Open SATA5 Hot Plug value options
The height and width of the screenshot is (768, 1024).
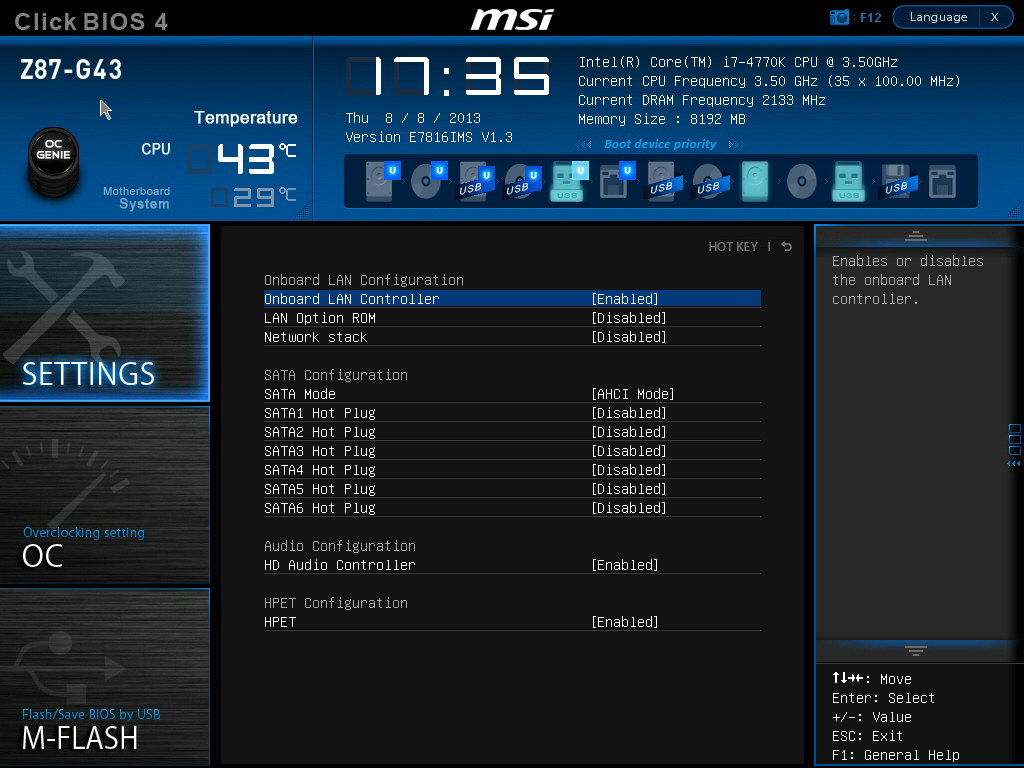pos(628,489)
